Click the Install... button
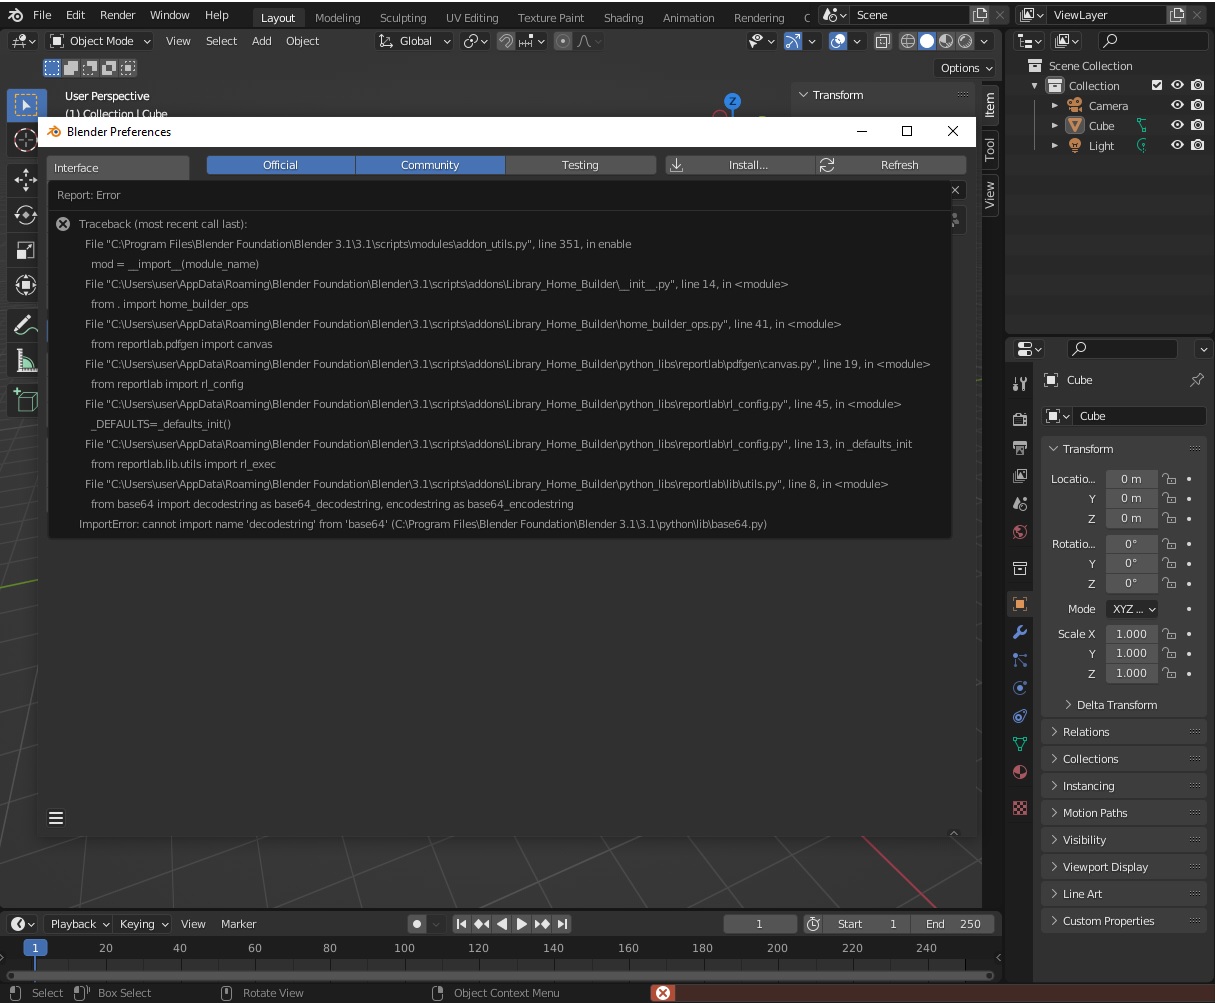1215x1003 pixels. click(x=739, y=165)
